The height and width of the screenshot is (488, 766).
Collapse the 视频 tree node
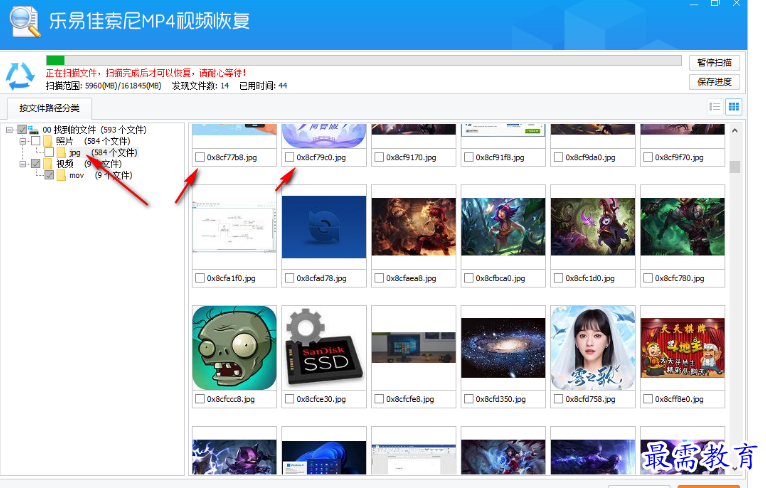click(22, 164)
